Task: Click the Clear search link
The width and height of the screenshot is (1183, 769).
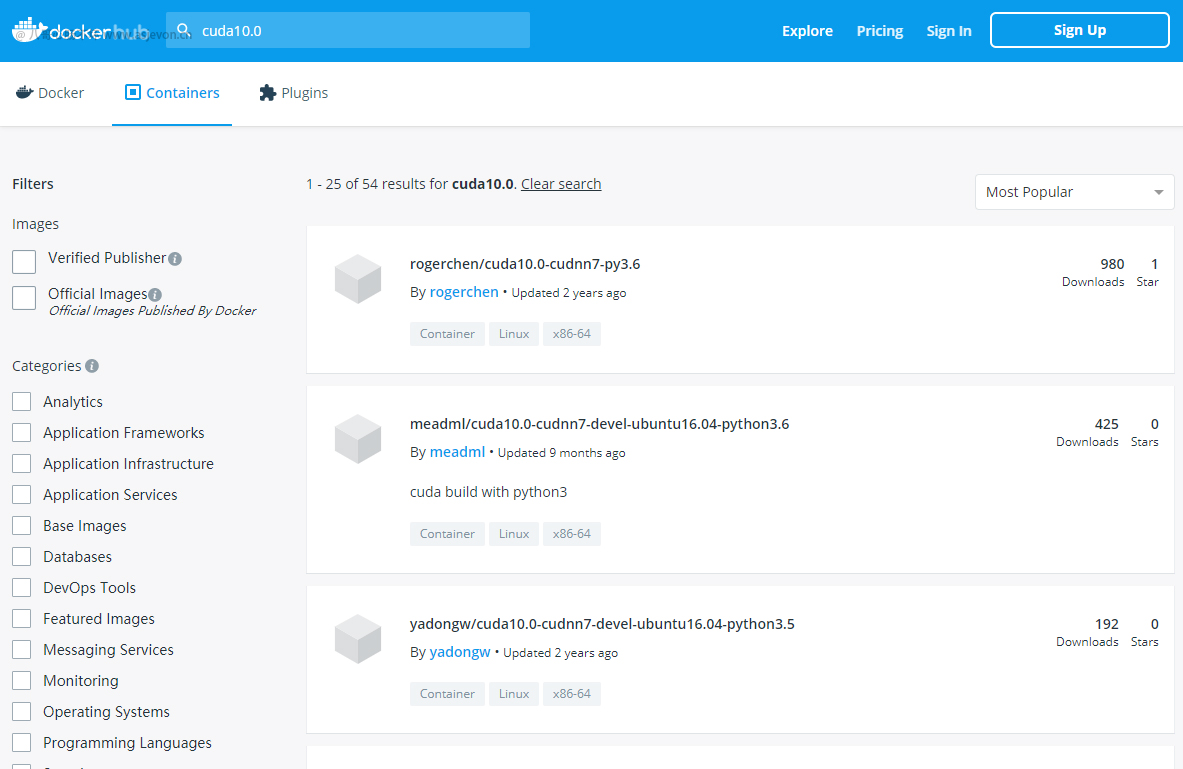Action: coord(561,184)
